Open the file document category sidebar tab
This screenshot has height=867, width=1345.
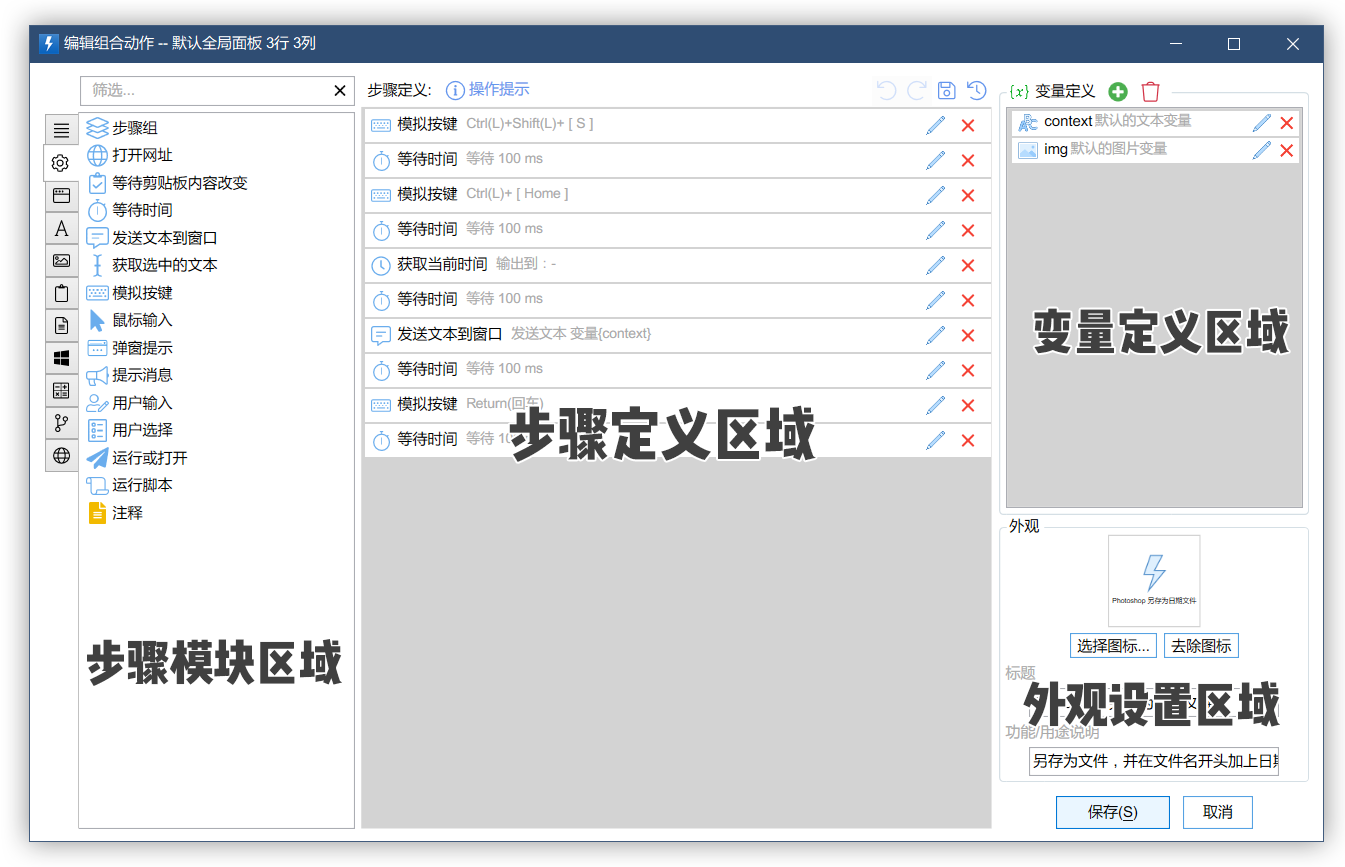tap(61, 326)
